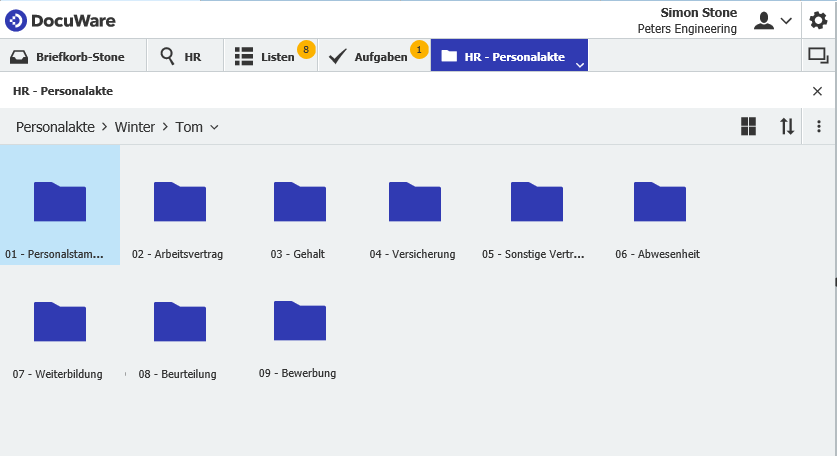Click the user profile icon
Image resolution: width=837 pixels, height=456 pixels.
point(765,20)
